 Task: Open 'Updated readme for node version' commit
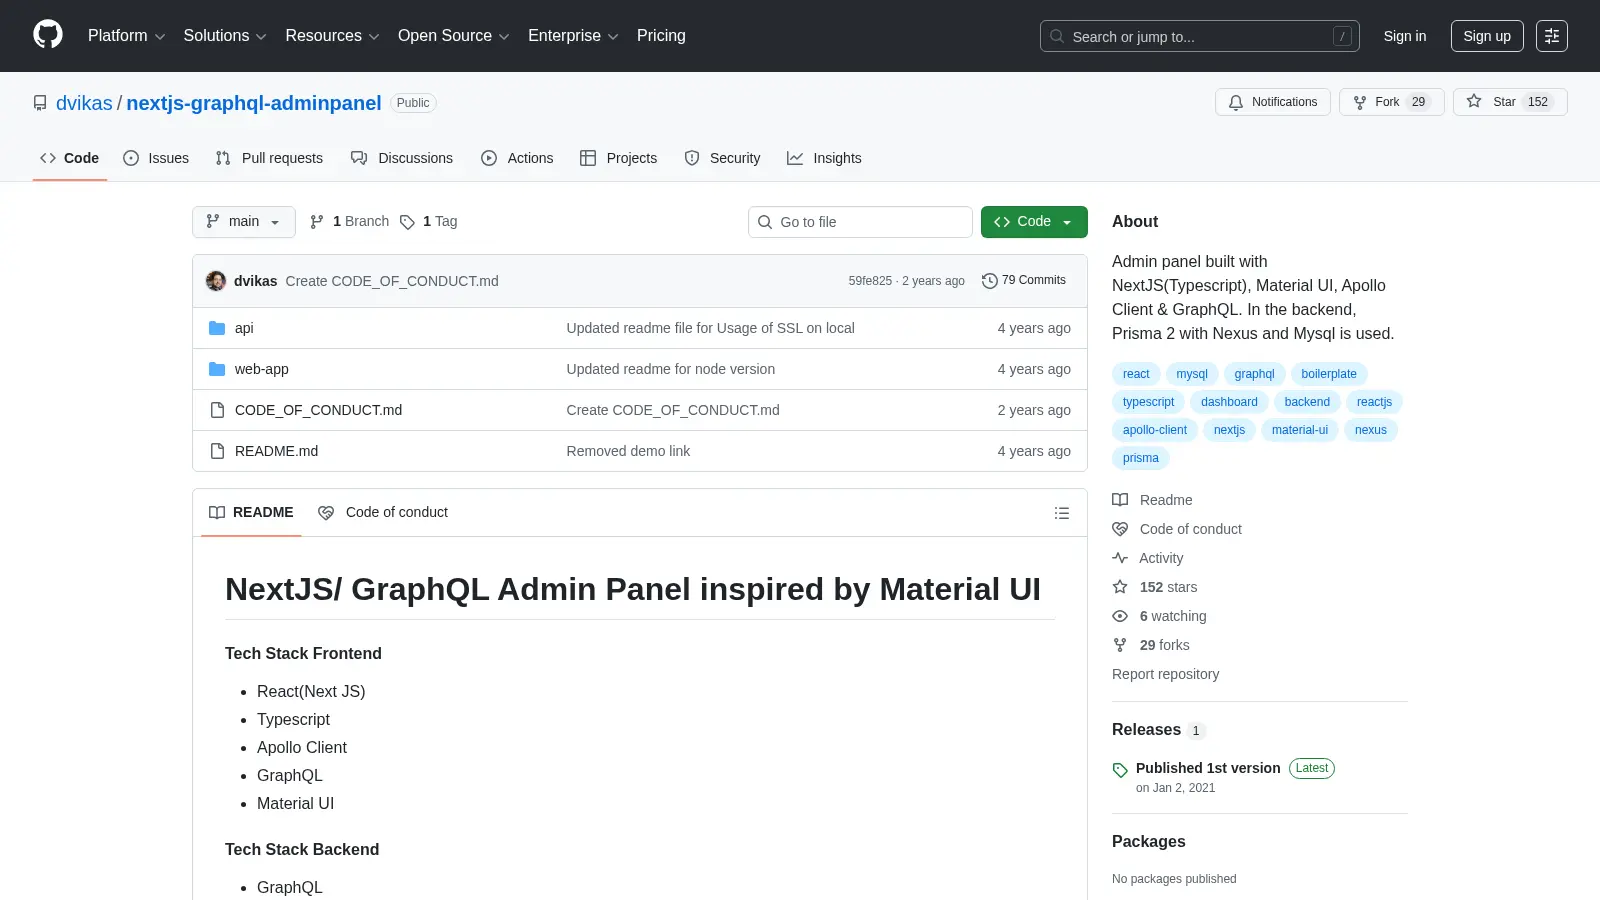(671, 369)
